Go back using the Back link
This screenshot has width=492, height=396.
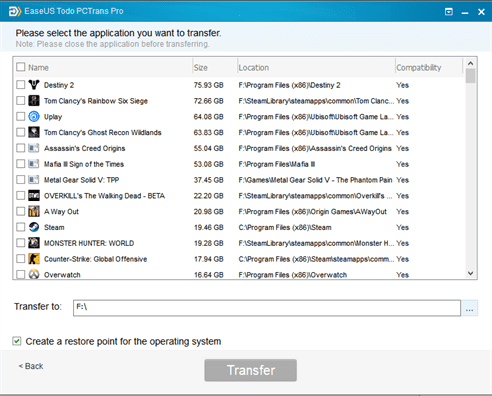tap(31, 366)
